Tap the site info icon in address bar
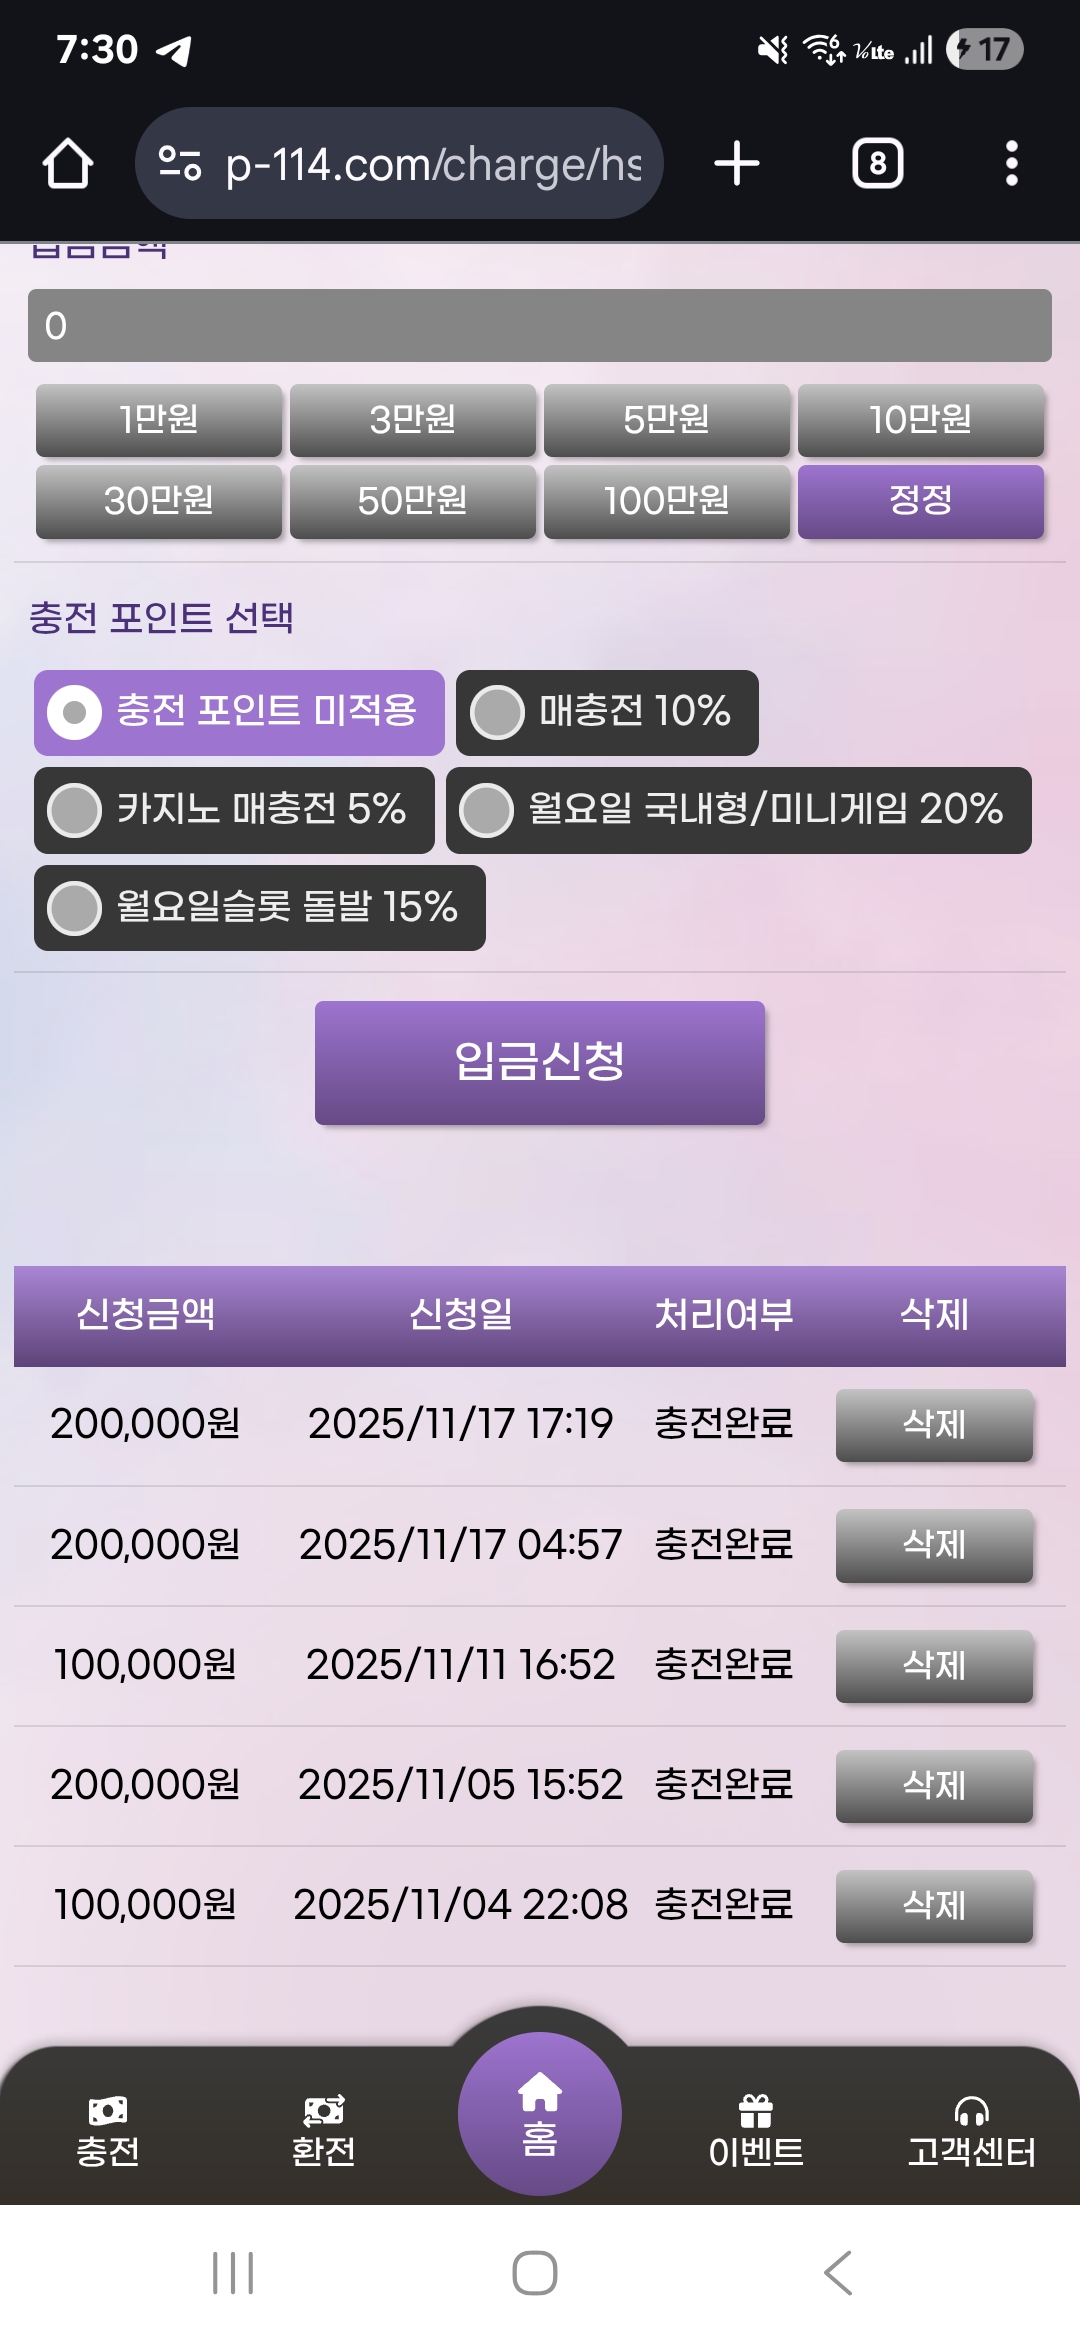 (180, 164)
